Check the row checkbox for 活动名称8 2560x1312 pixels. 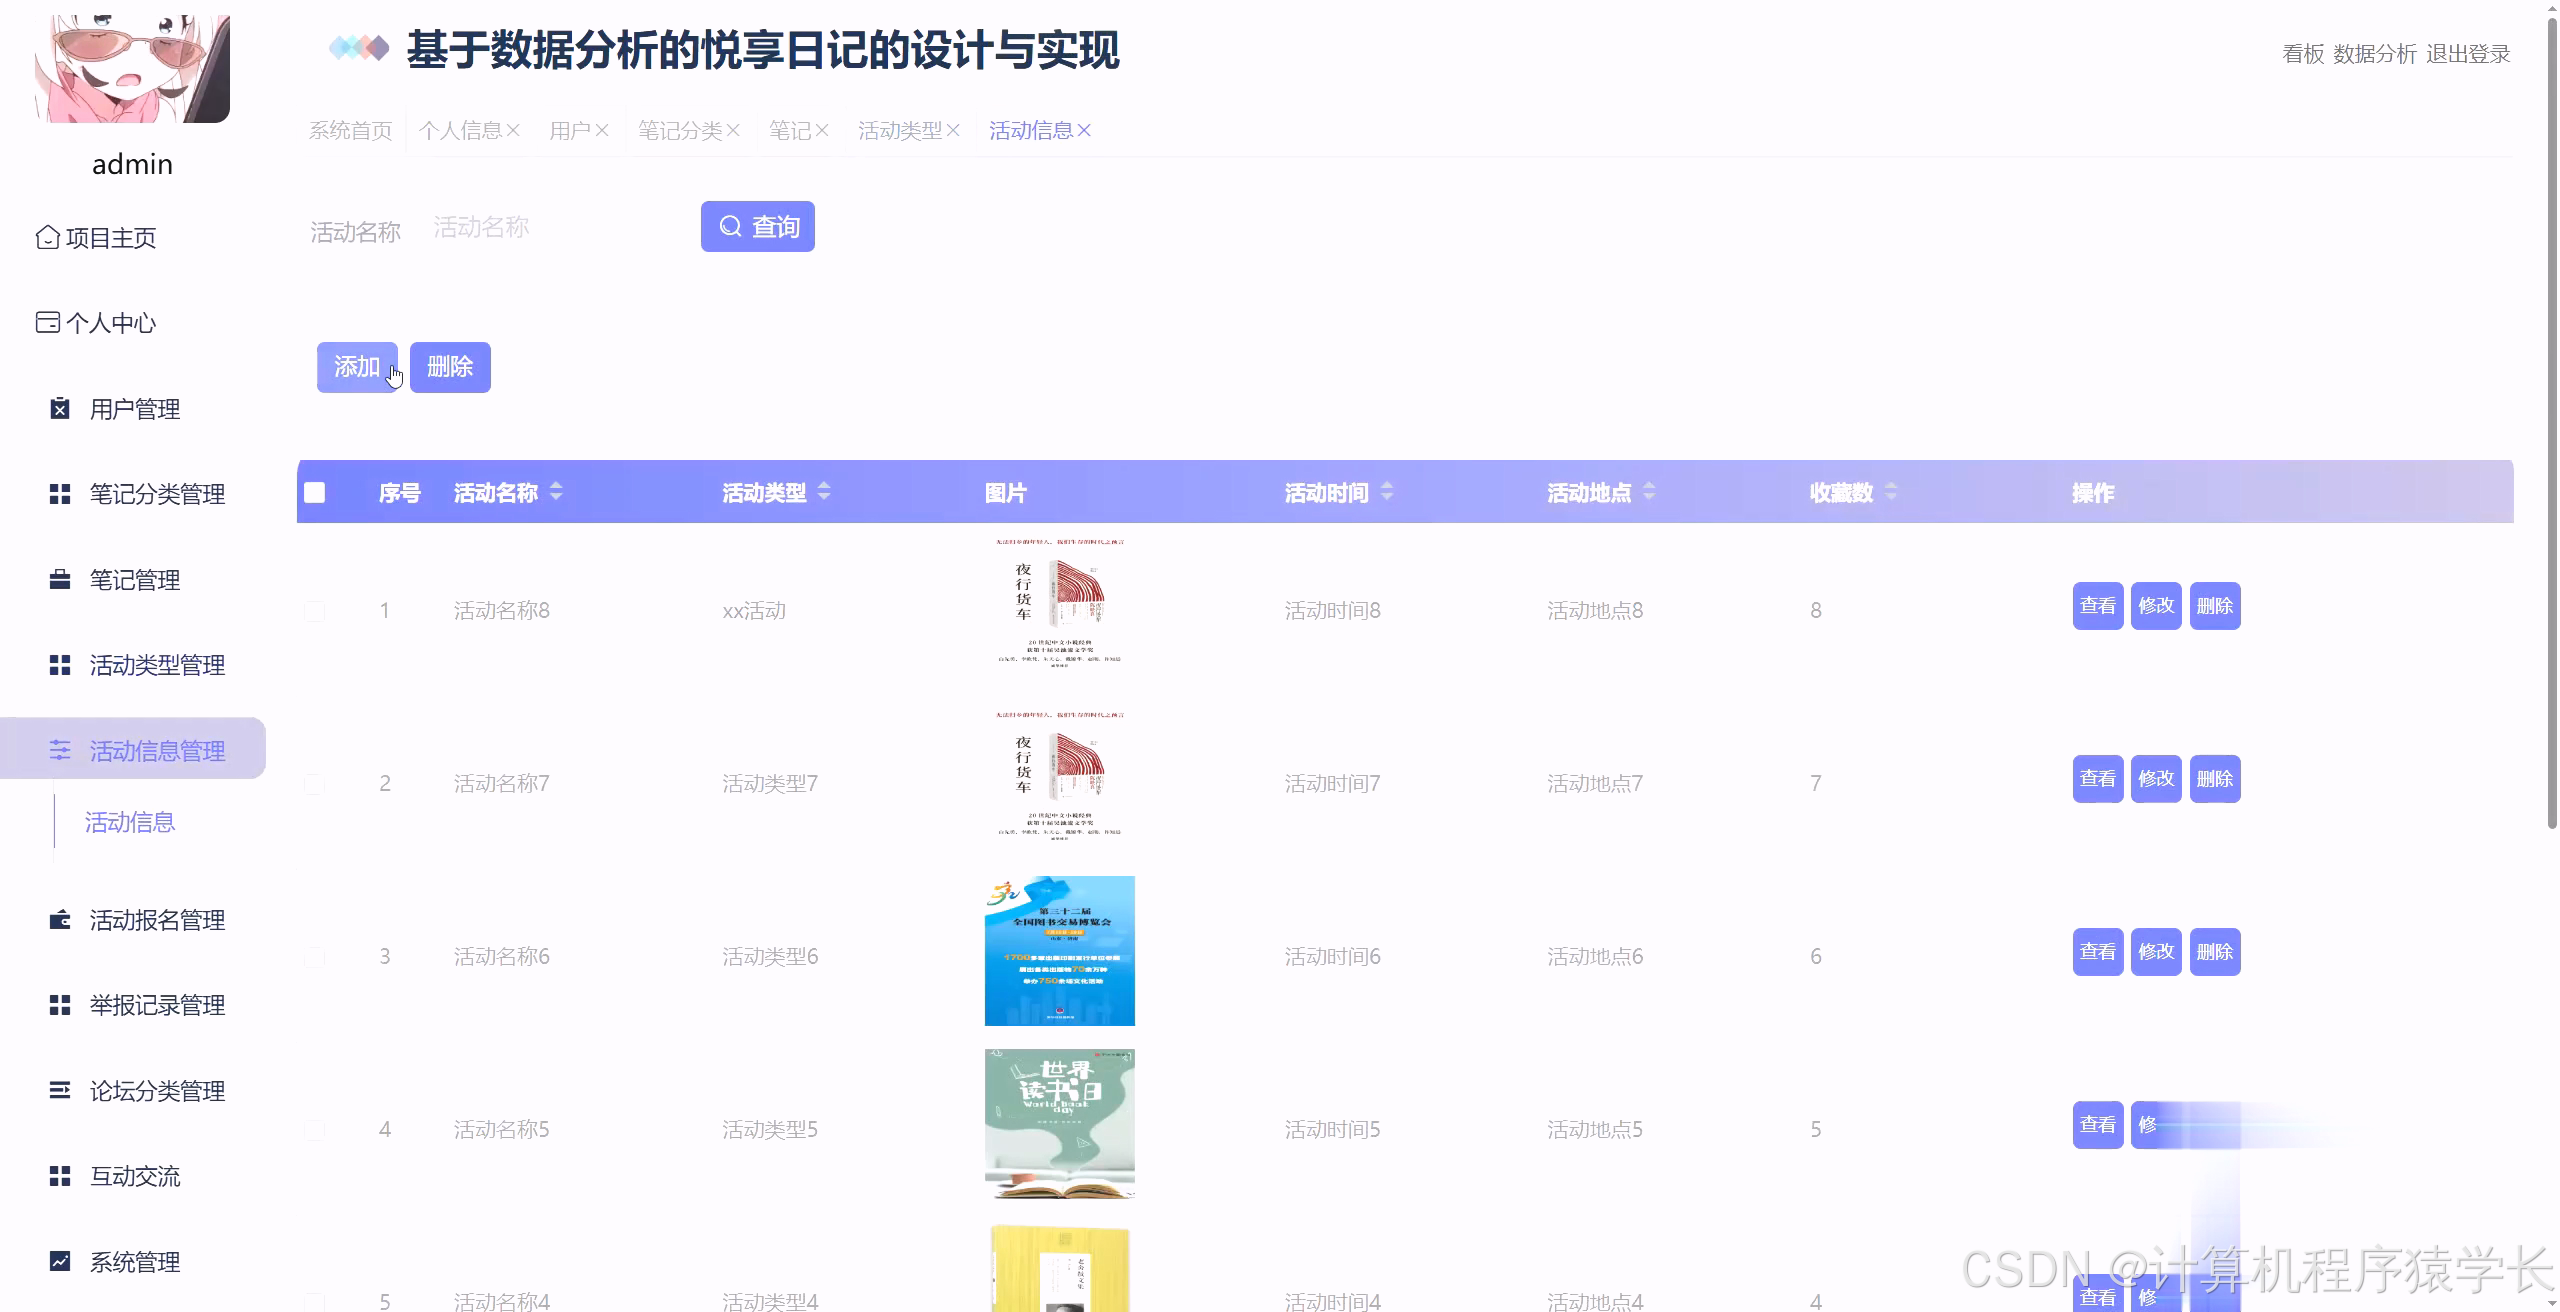pyautogui.click(x=315, y=610)
